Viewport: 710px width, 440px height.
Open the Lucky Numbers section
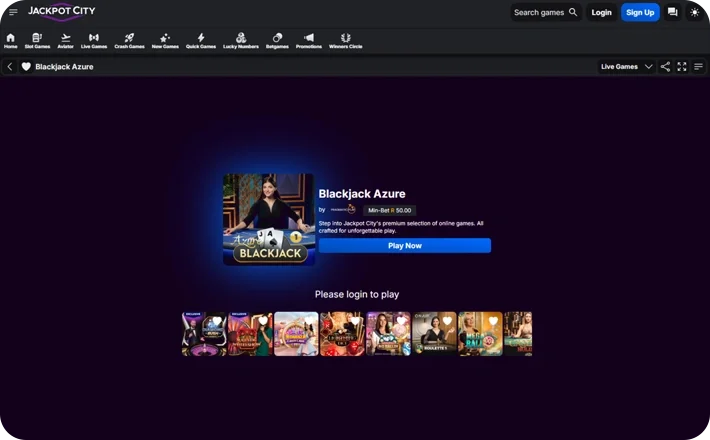coord(241,41)
